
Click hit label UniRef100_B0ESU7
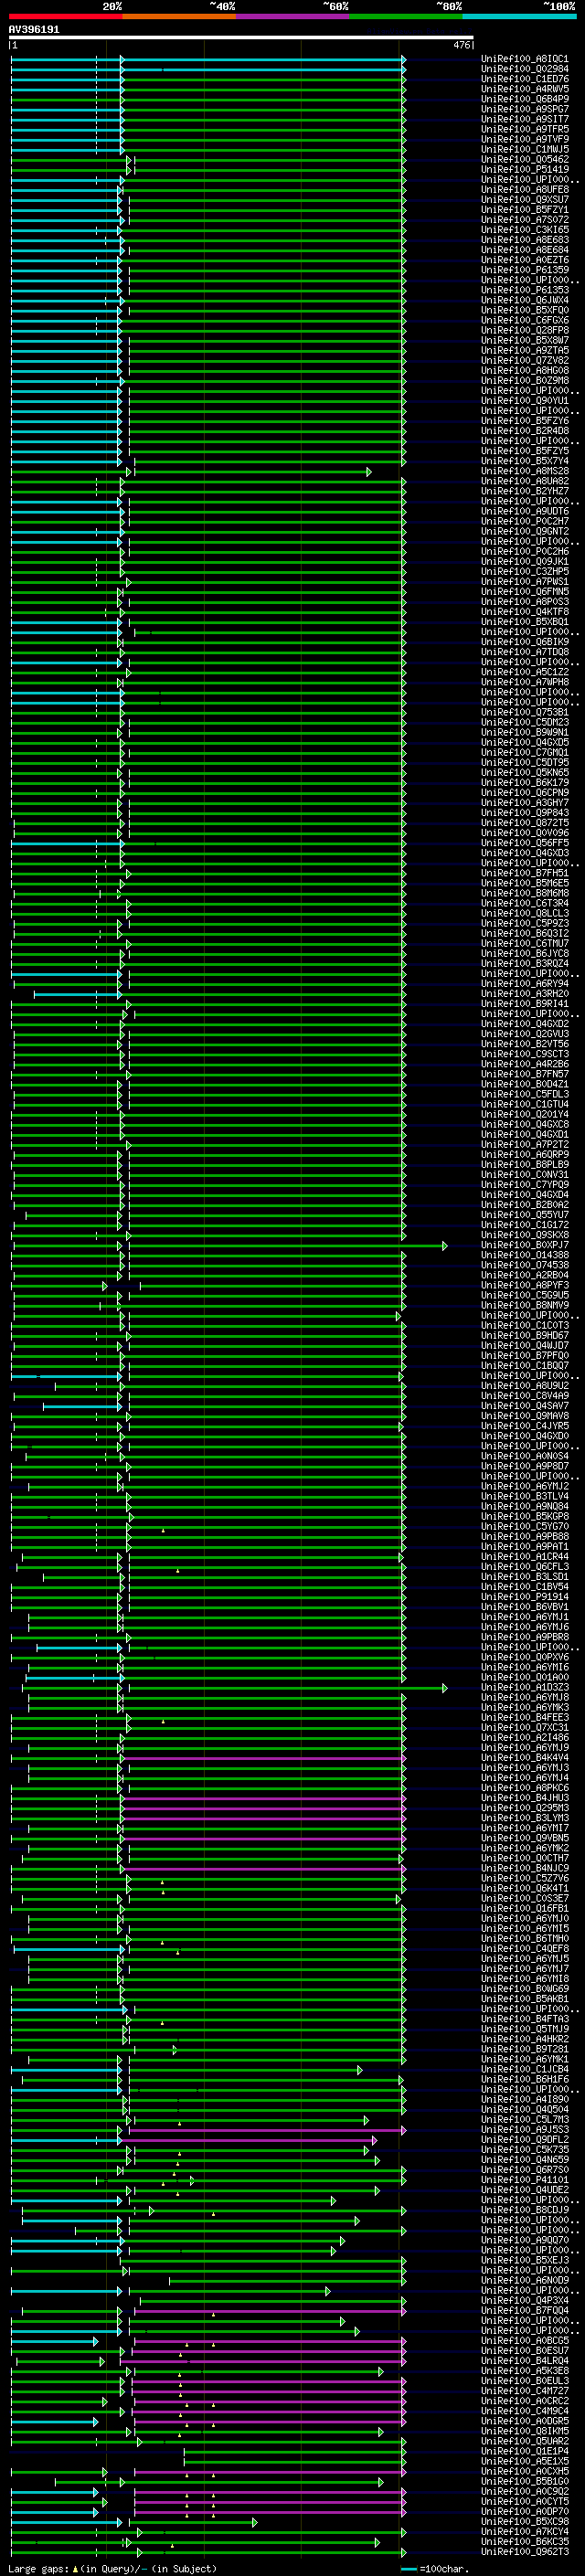point(524,2351)
